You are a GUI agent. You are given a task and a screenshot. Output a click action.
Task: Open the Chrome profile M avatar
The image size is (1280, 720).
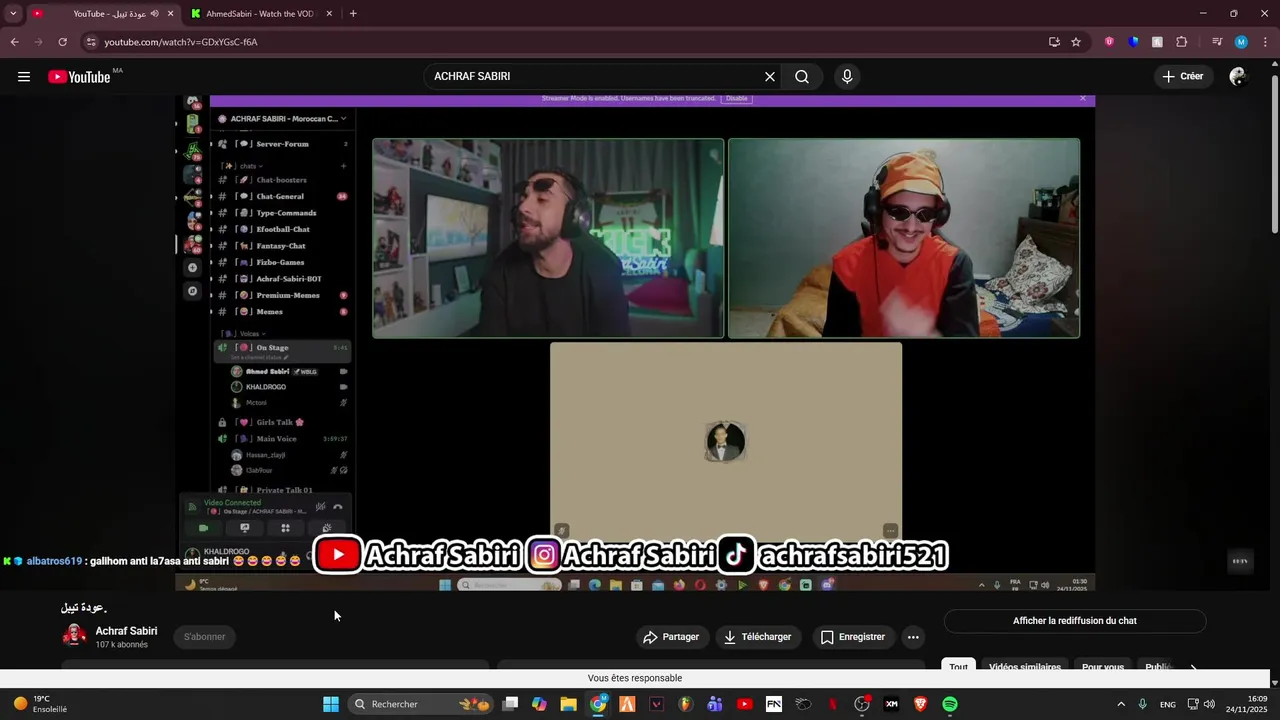pos(1241,42)
